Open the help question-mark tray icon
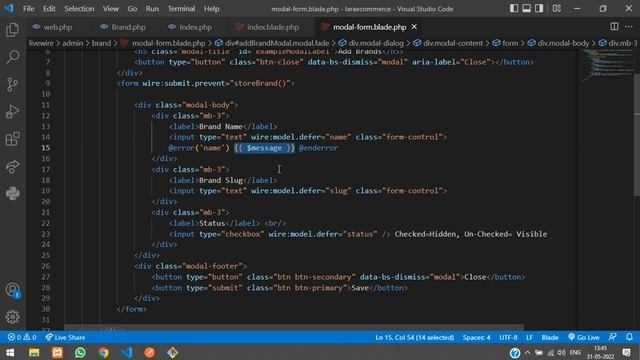Viewport: 640px width, 360px height. click(515, 353)
